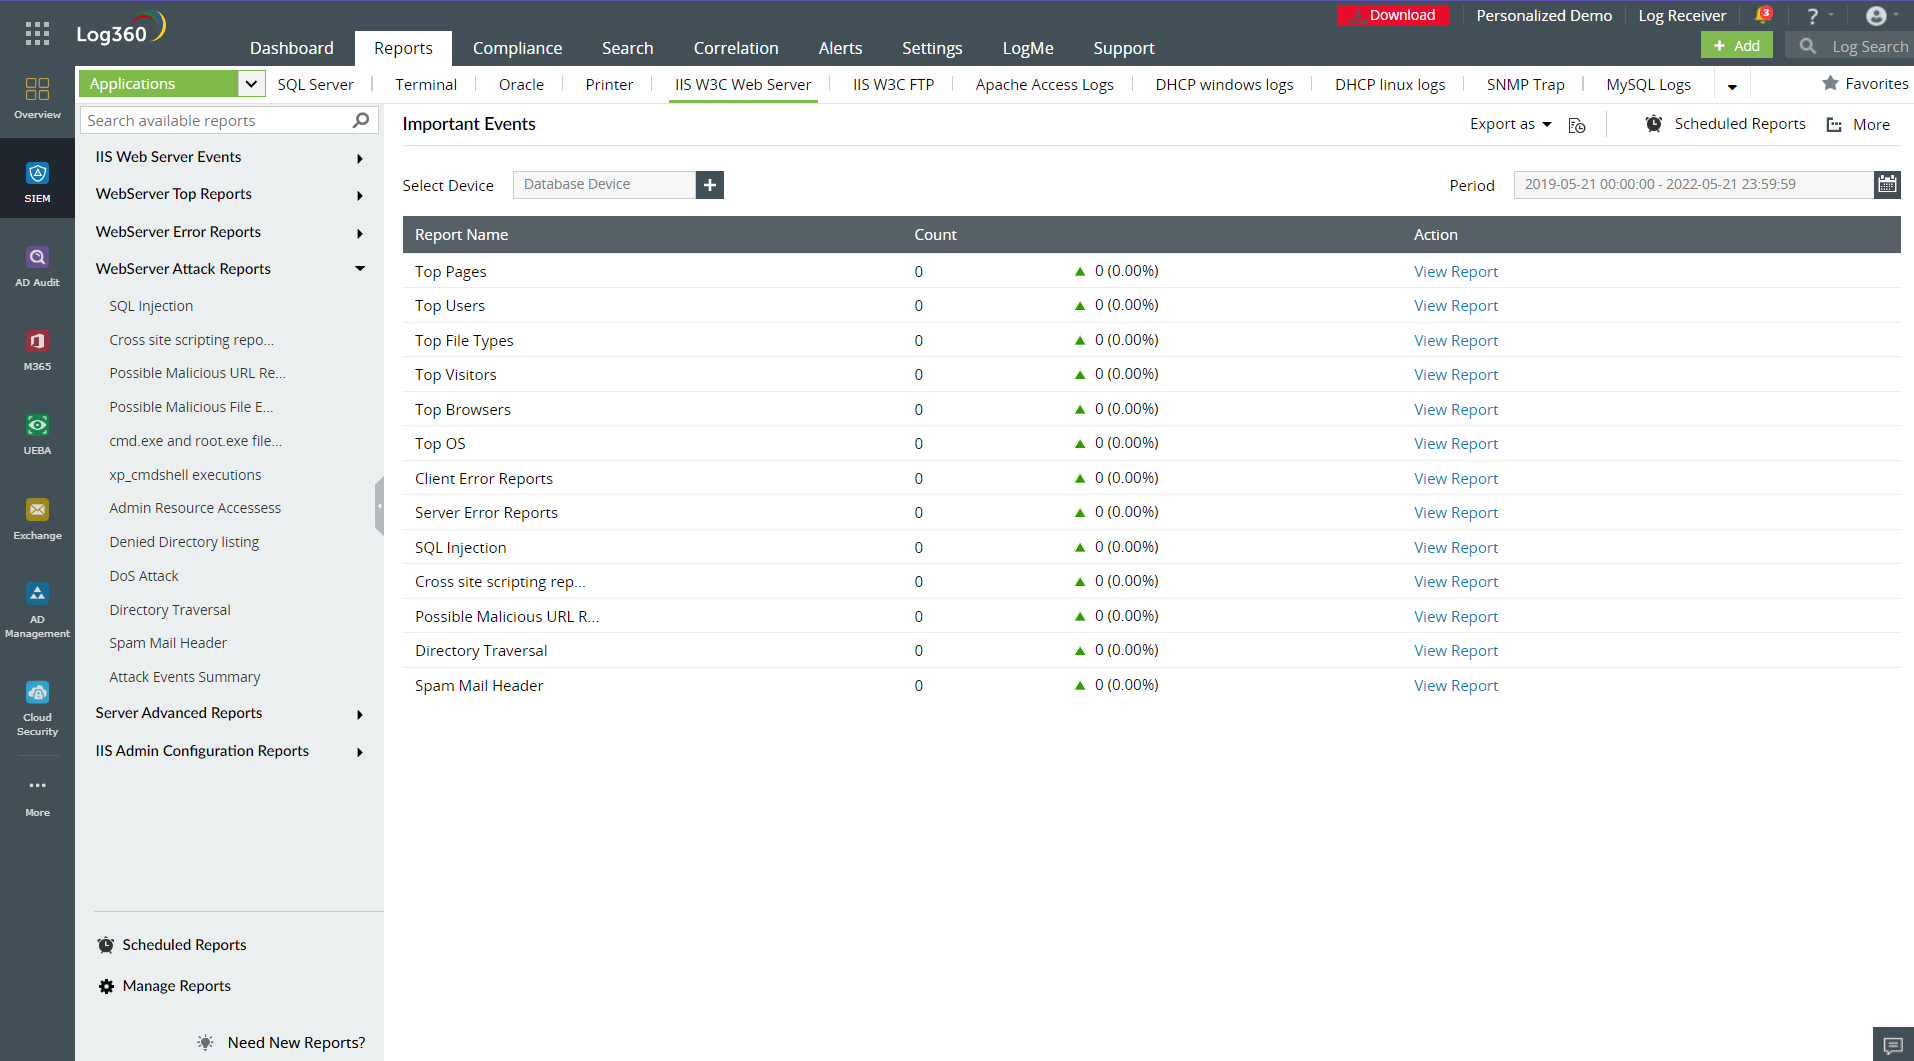Open the notifications bell icon
1914x1061 pixels.
pos(1762,15)
